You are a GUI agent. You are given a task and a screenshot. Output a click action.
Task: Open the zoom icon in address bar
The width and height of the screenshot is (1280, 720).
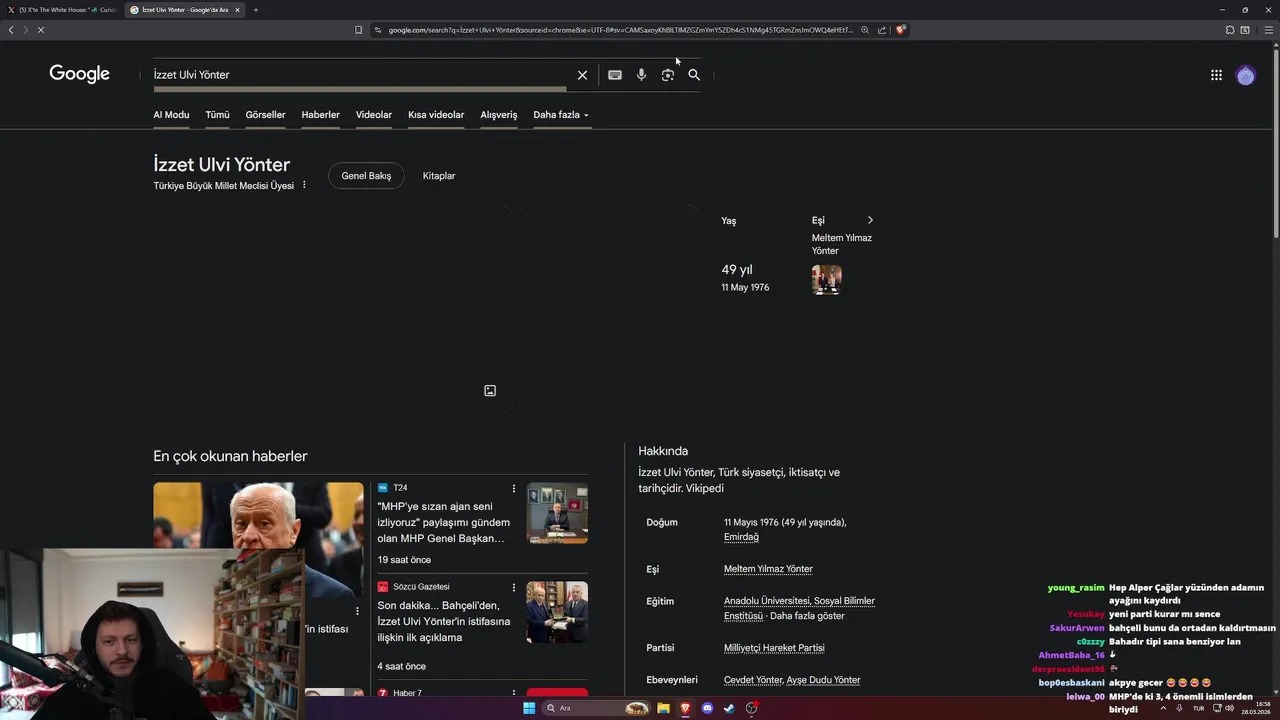[x=865, y=30]
